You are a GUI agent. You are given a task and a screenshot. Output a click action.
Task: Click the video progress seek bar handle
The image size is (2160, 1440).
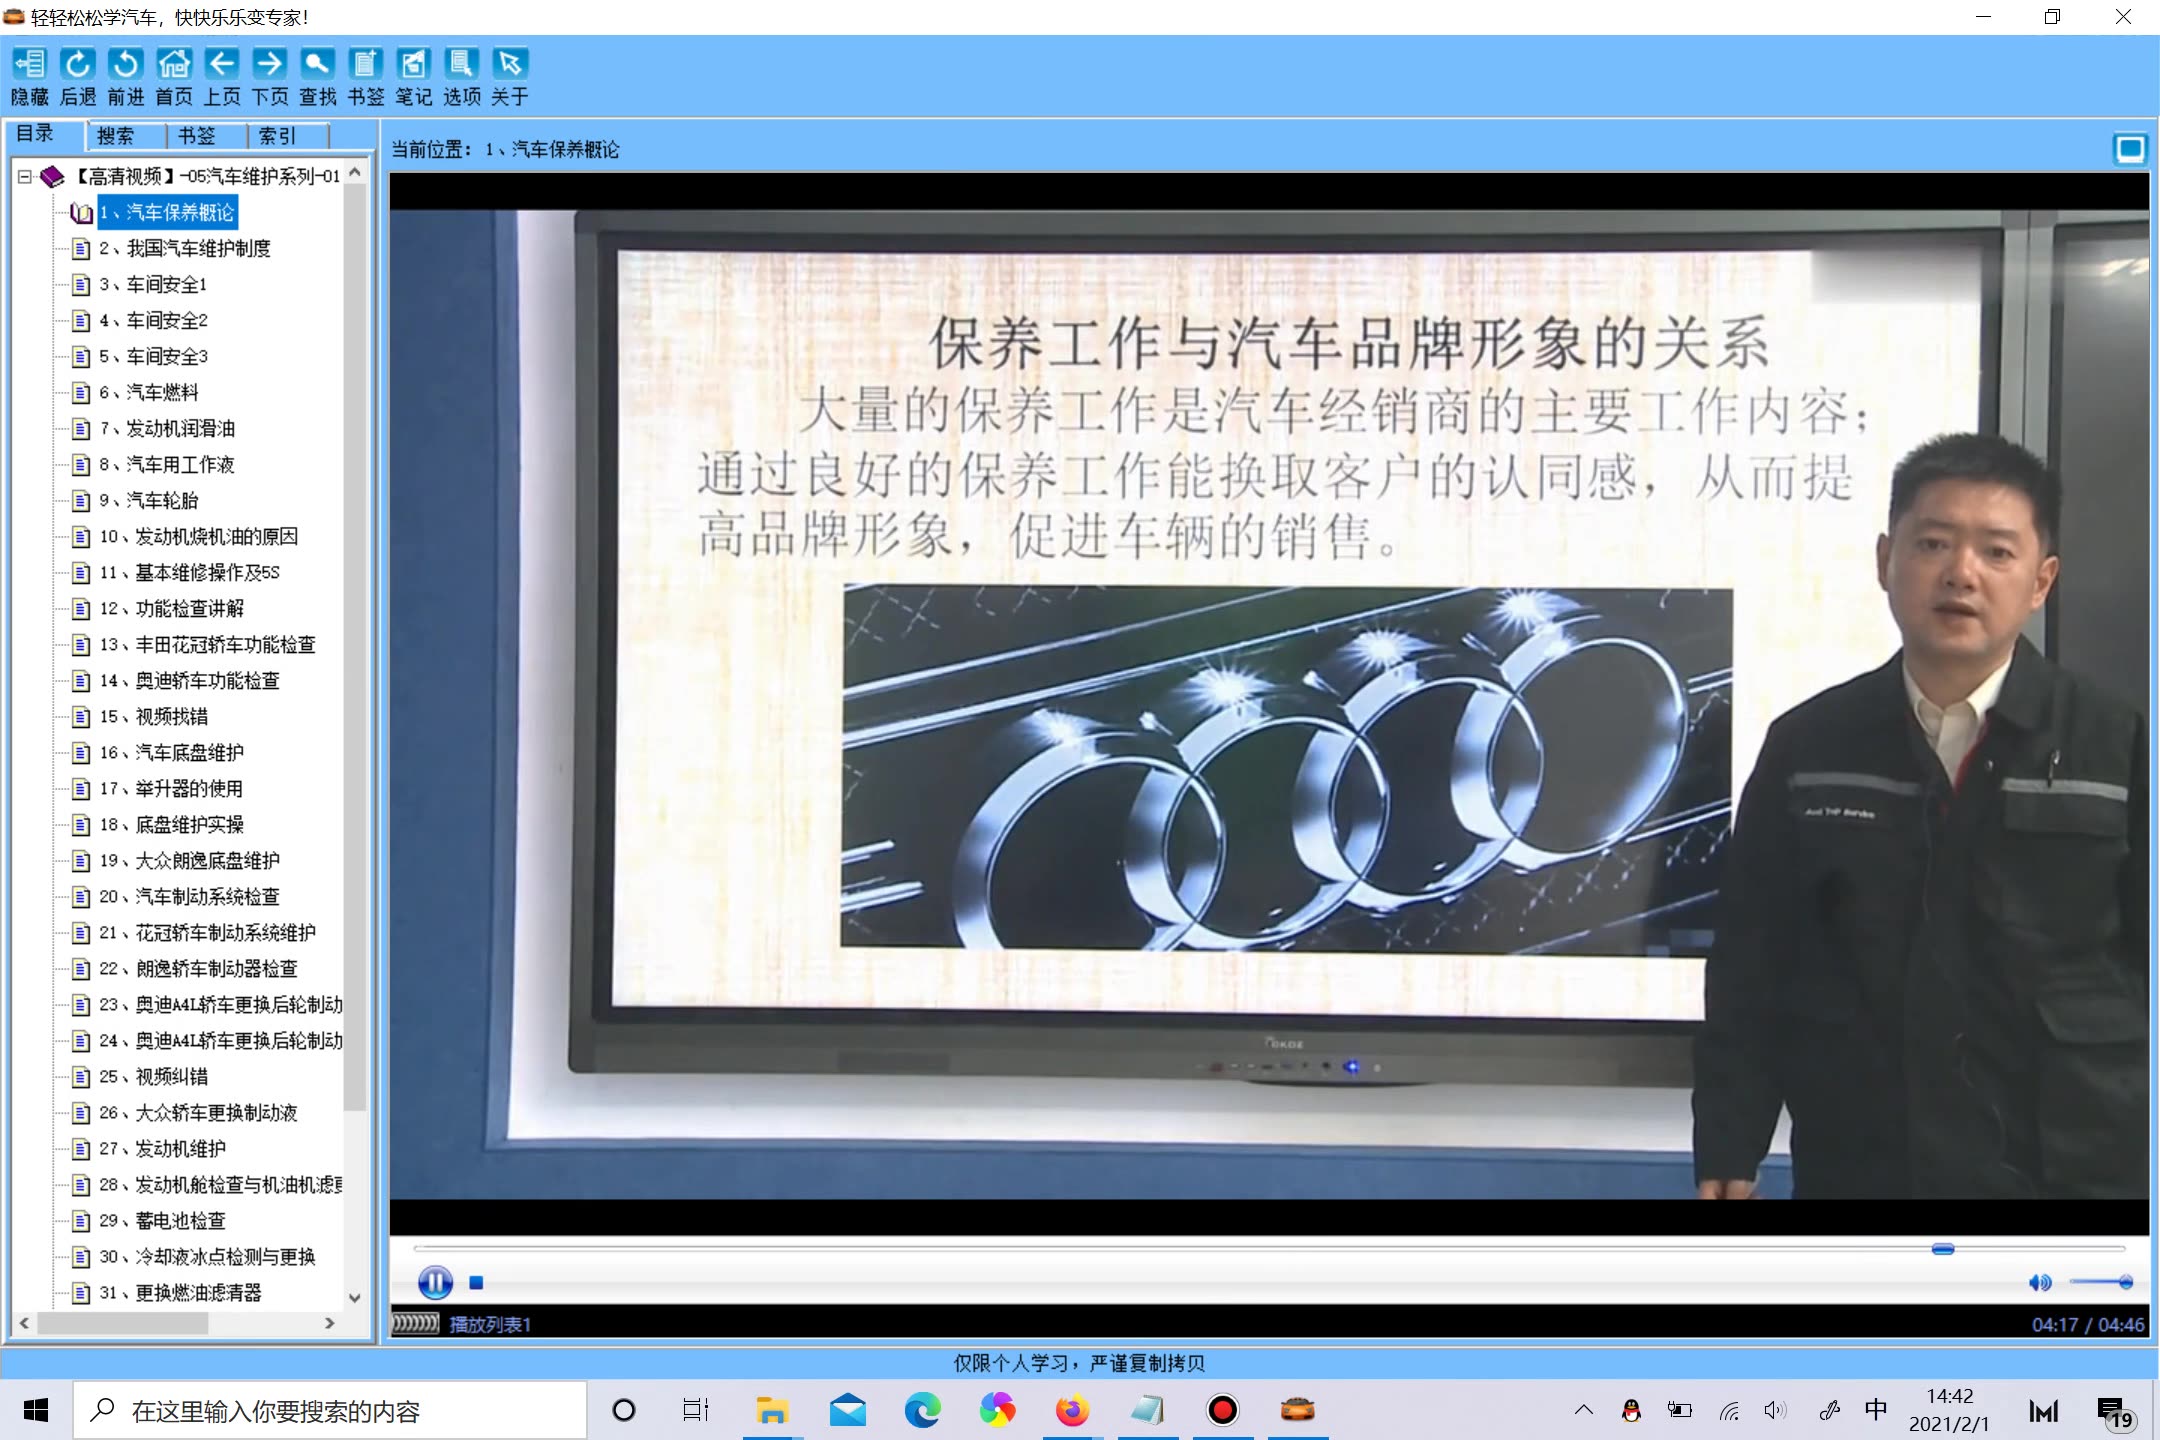point(1942,1249)
